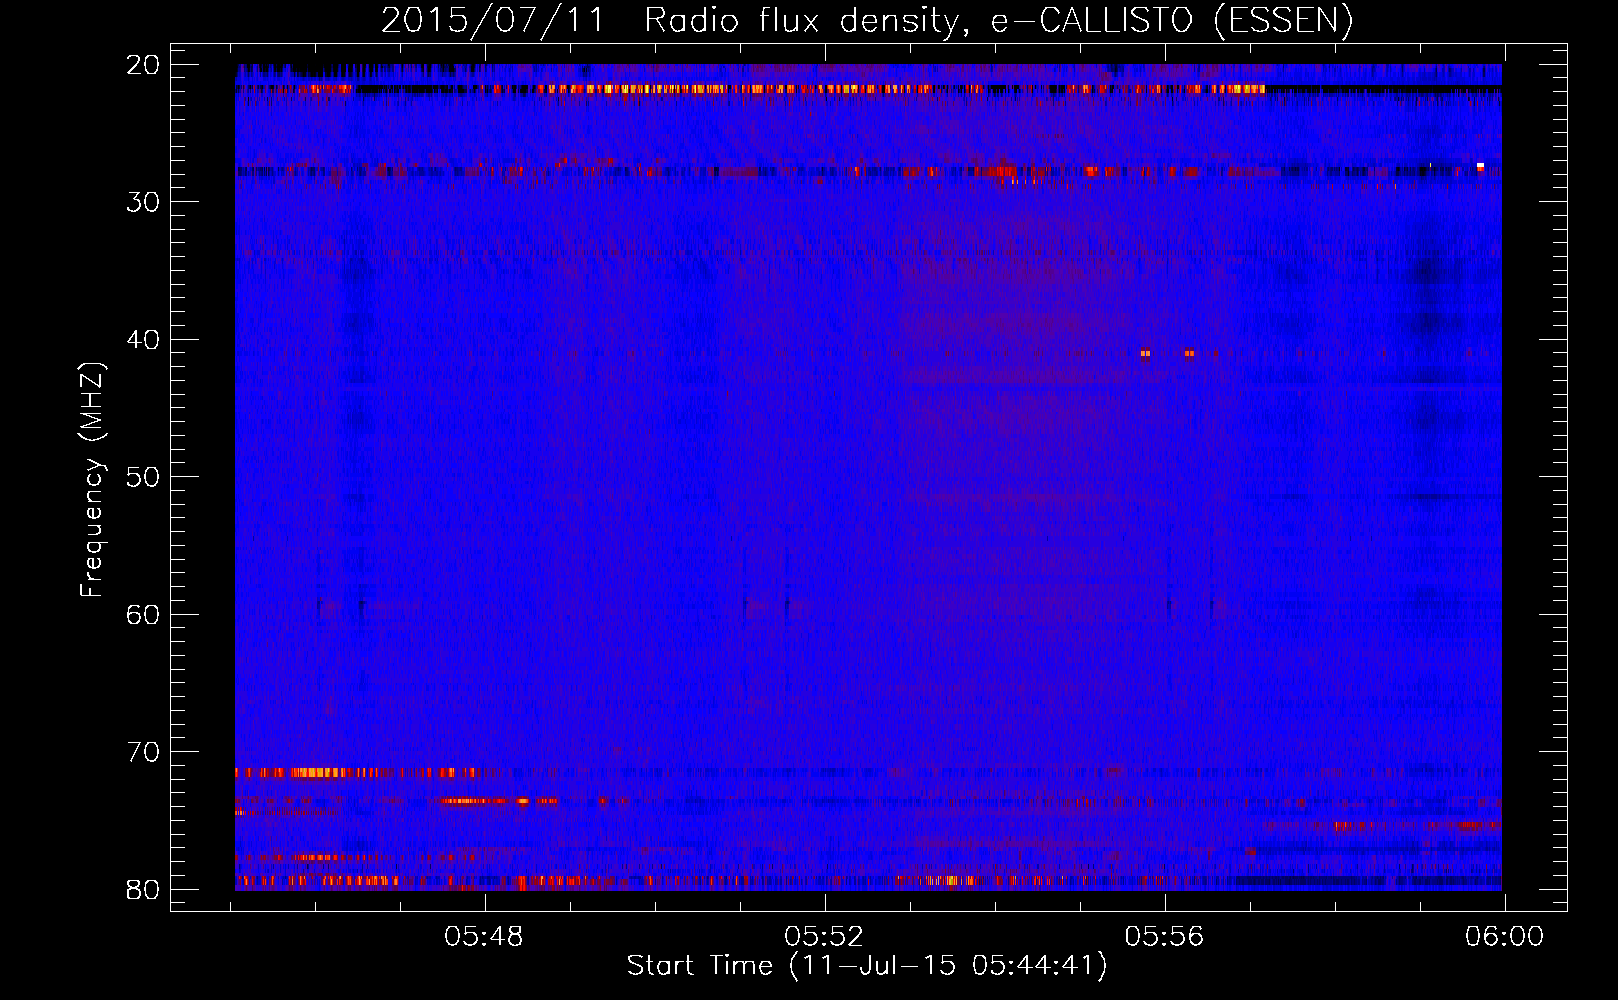Click the plot title 'Radio flux density, e-CALLISTO (ESSEN)'
Screen dimensions: 1618x1000
click(998, 21)
